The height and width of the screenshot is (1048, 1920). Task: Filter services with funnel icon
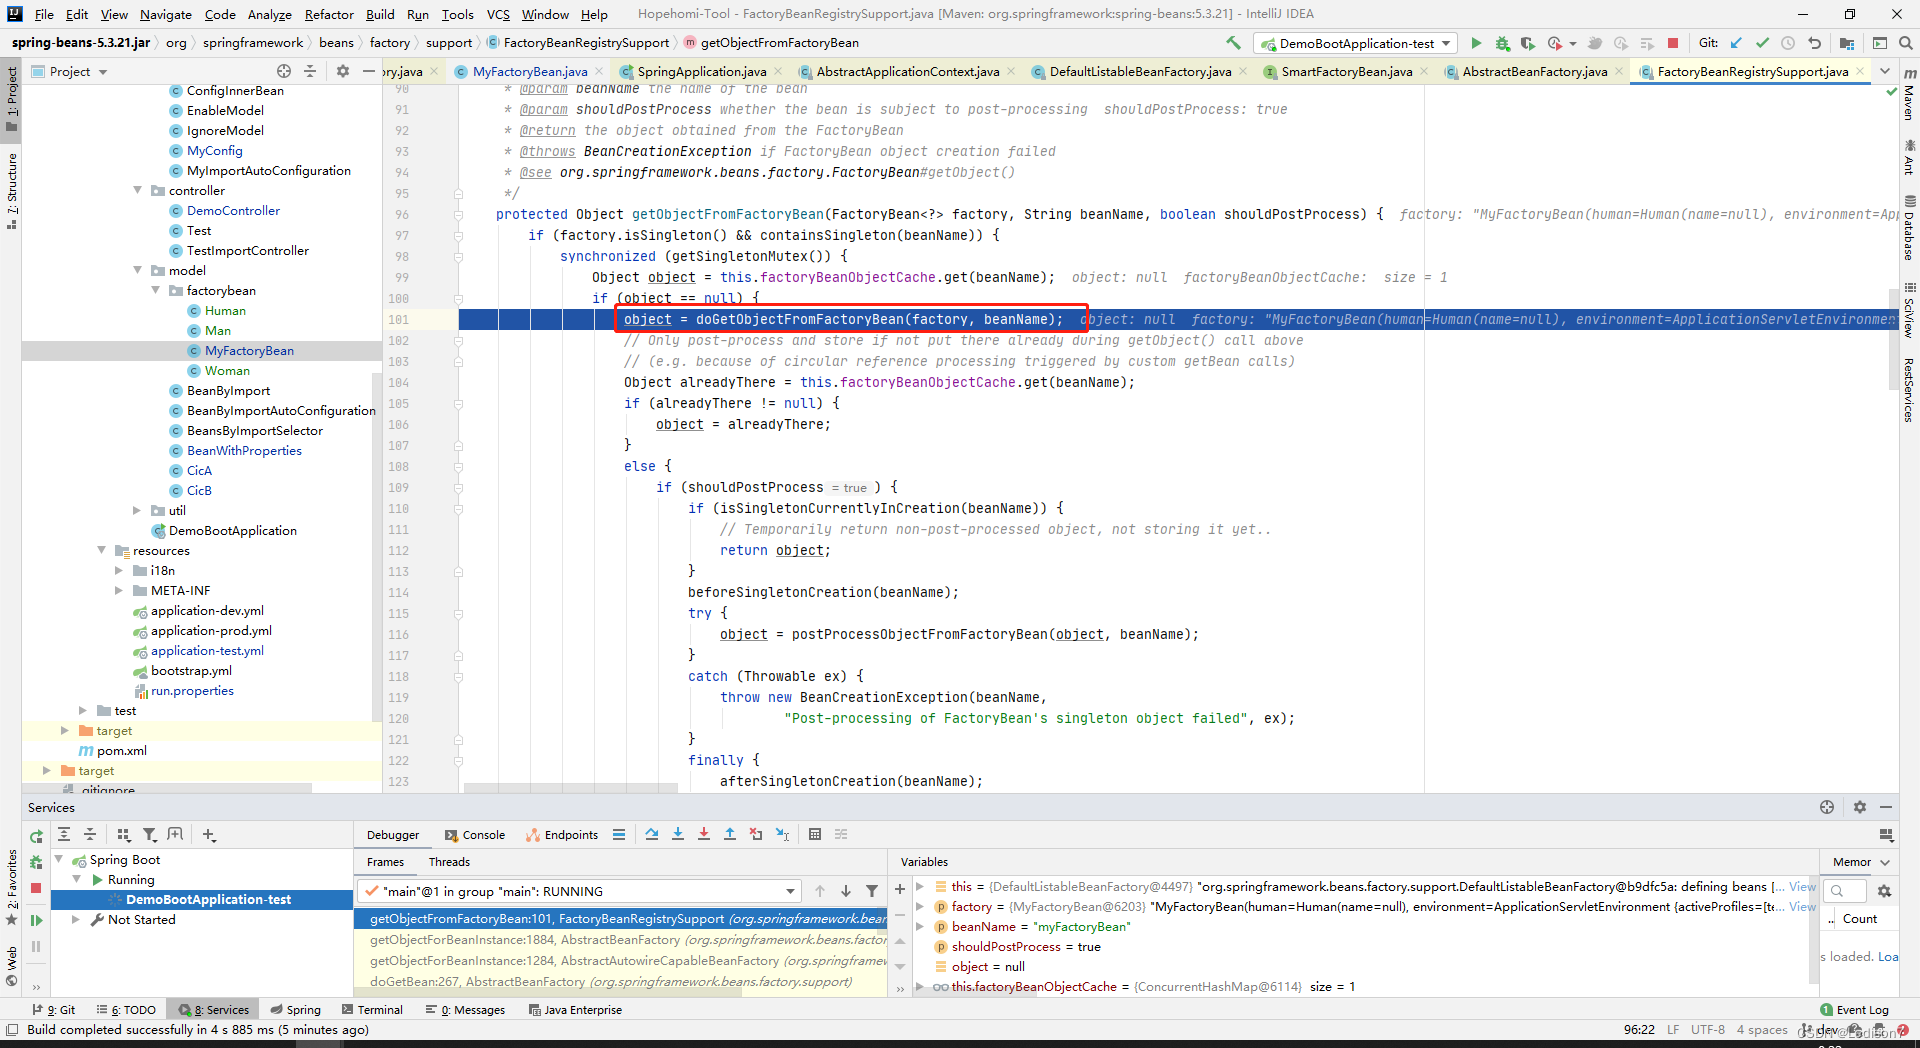click(x=150, y=834)
